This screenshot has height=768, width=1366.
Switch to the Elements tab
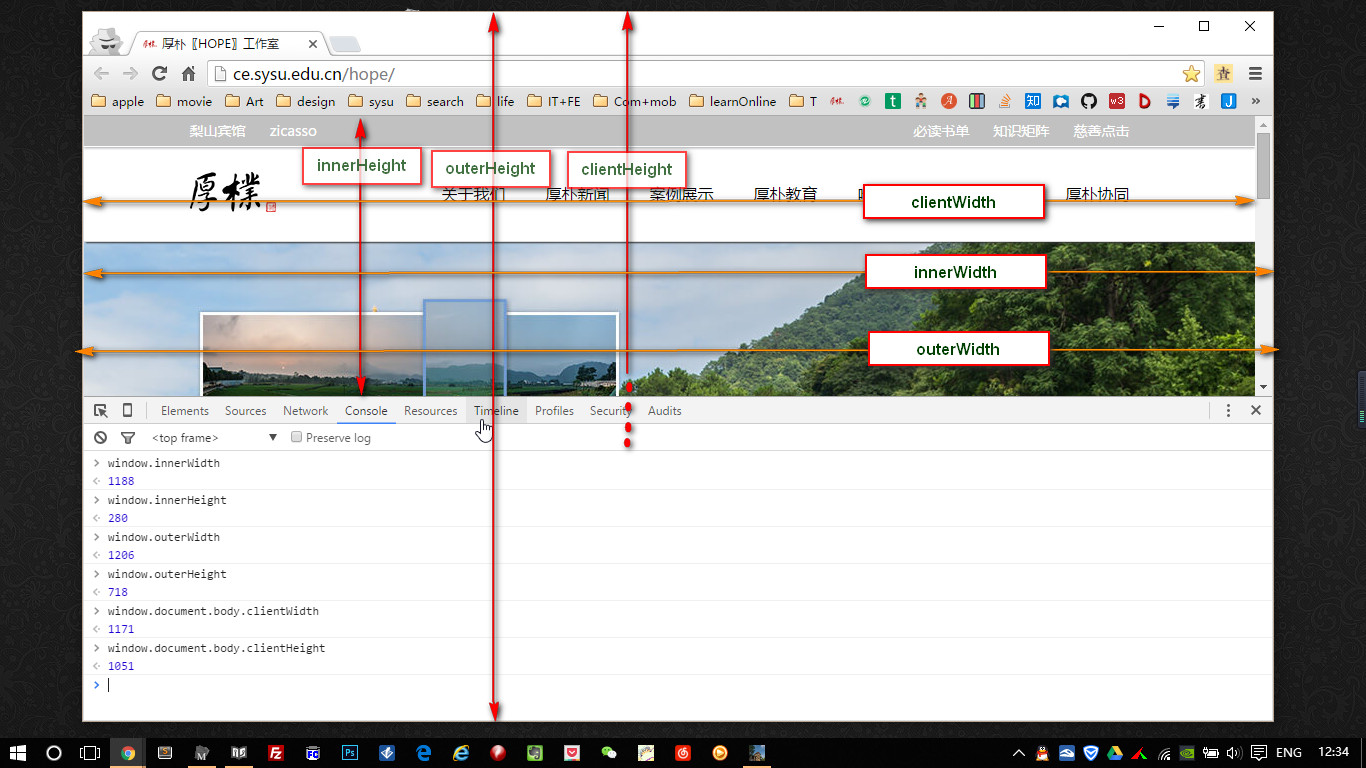click(184, 411)
